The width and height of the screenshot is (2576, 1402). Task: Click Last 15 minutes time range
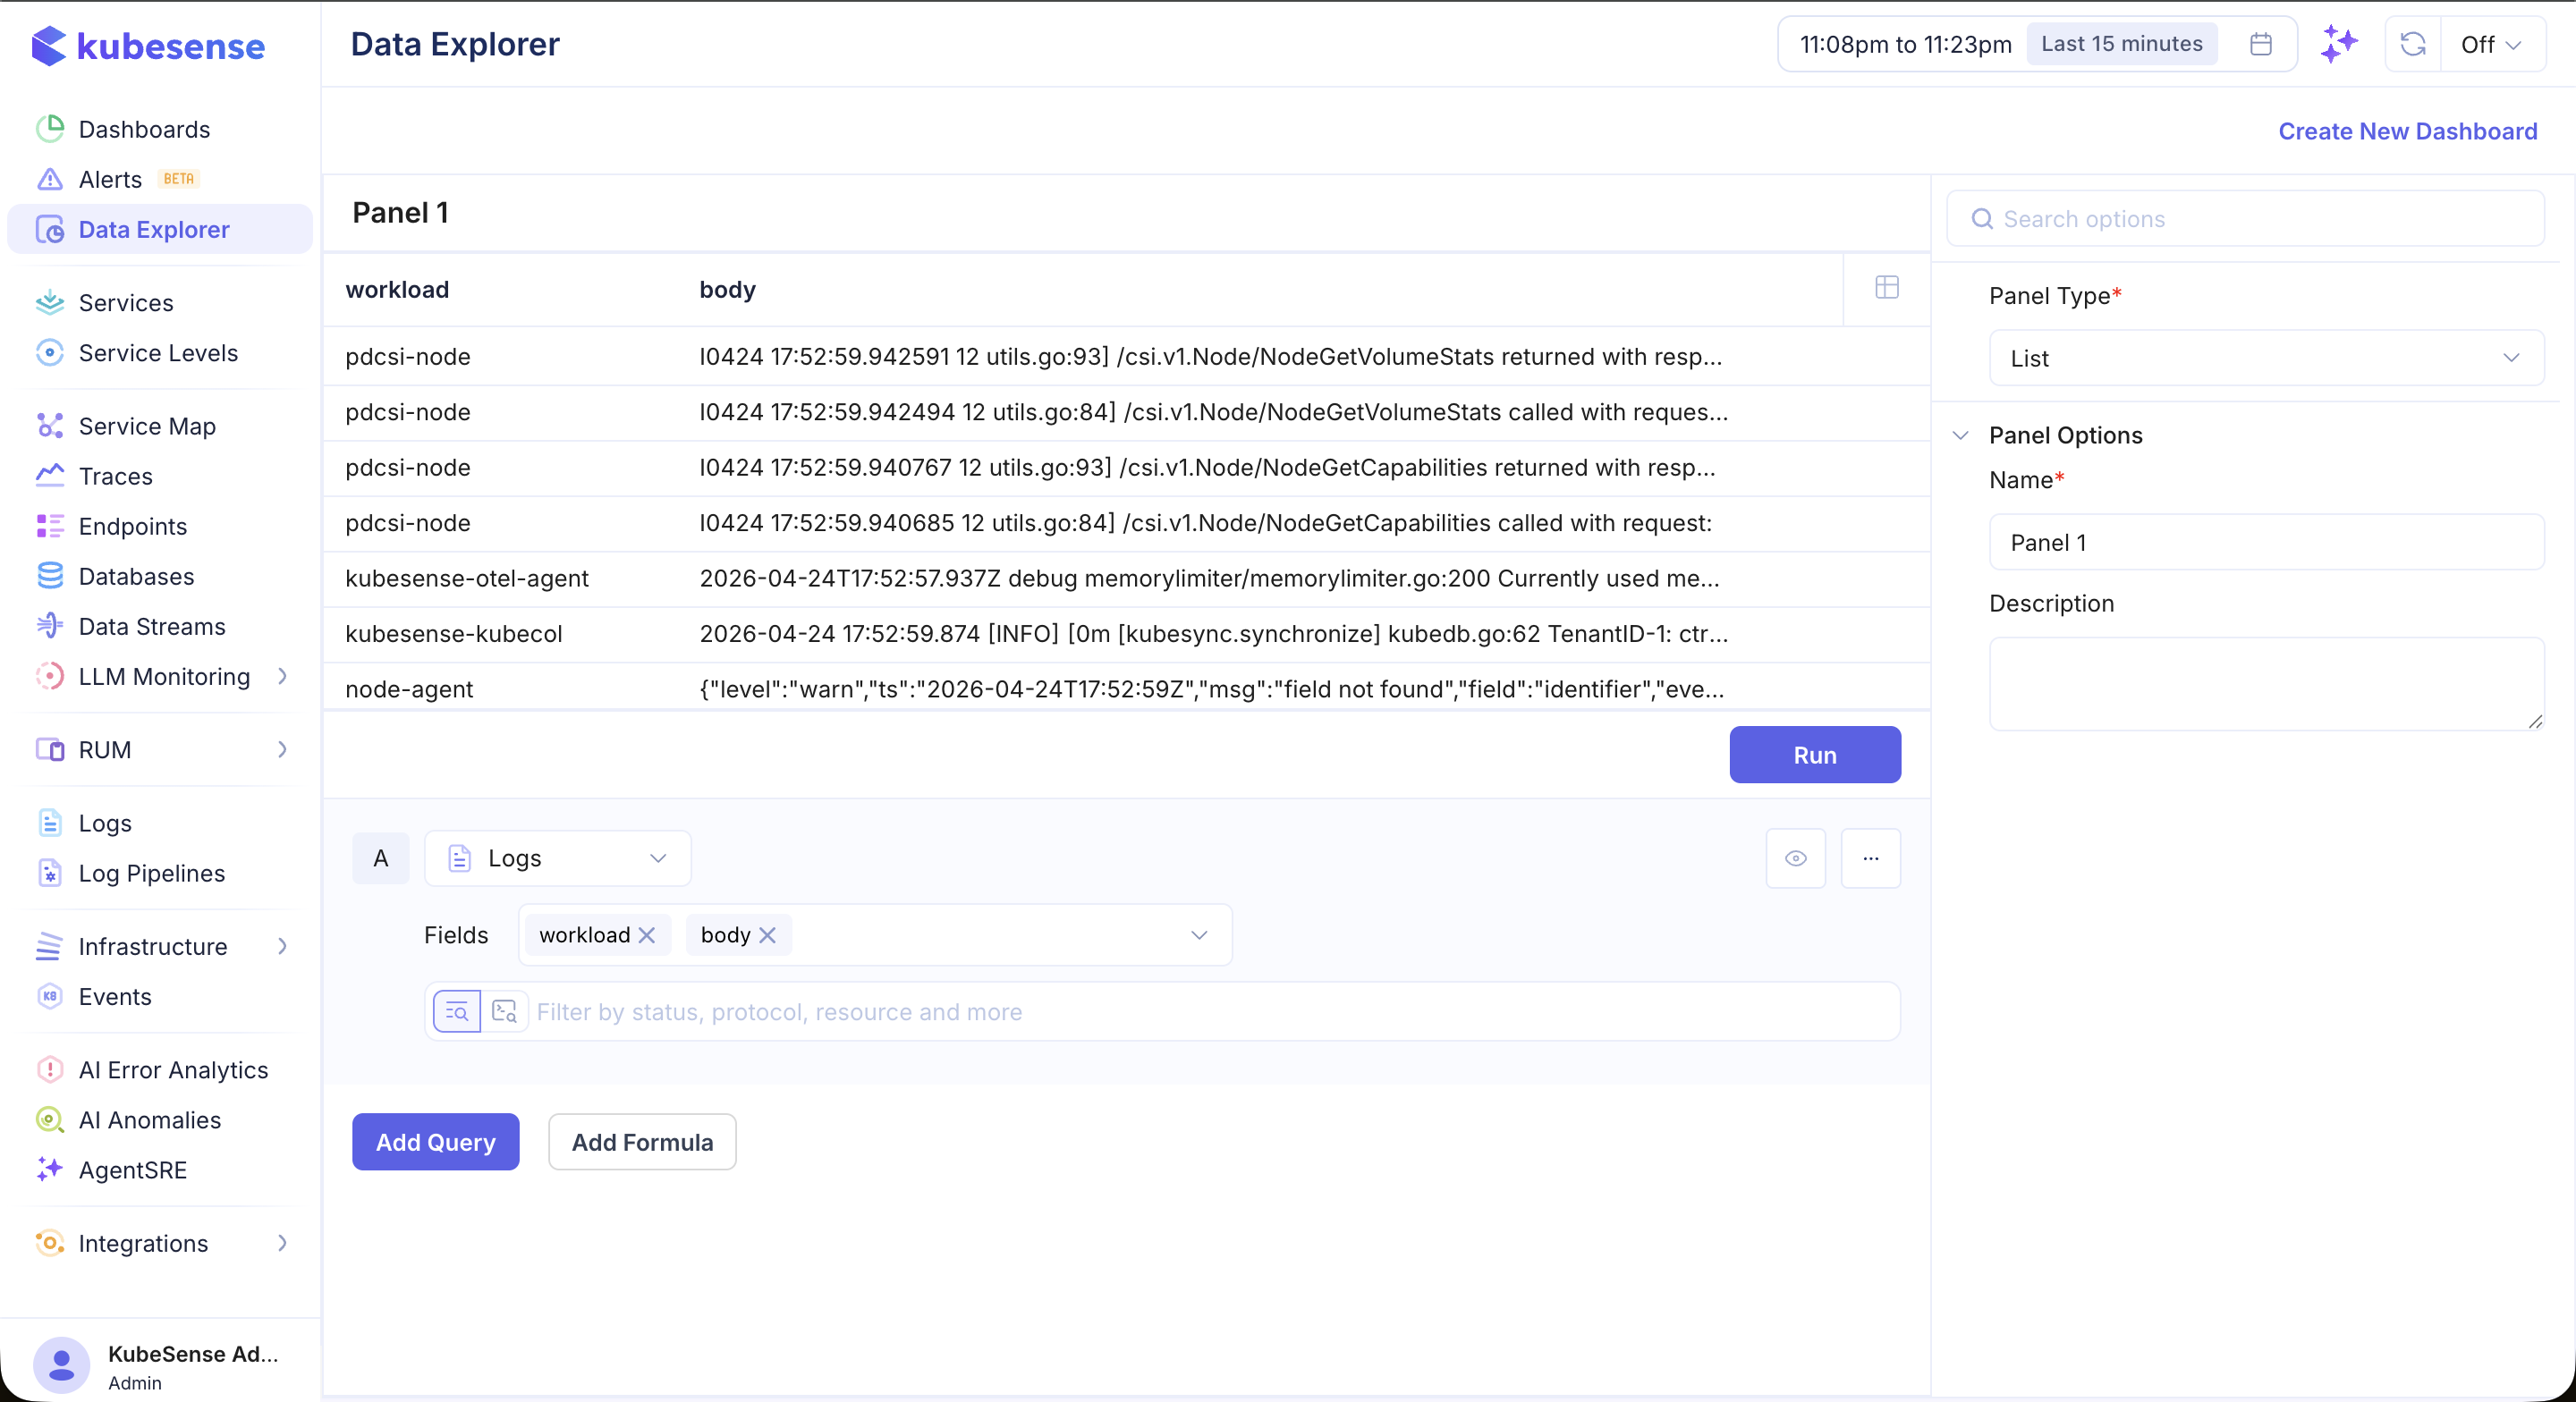[2121, 44]
